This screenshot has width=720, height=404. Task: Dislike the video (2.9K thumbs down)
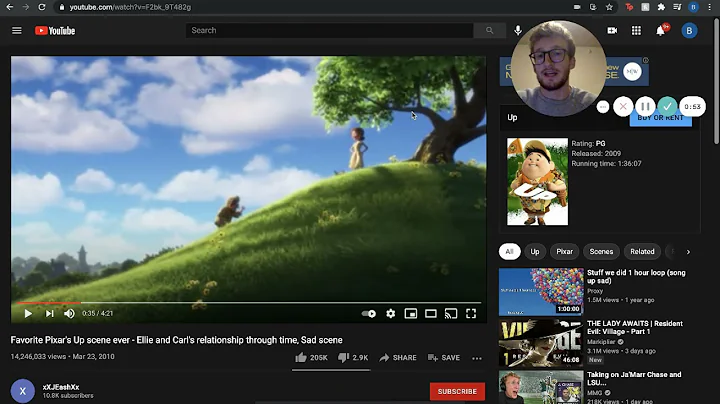tap(353, 358)
